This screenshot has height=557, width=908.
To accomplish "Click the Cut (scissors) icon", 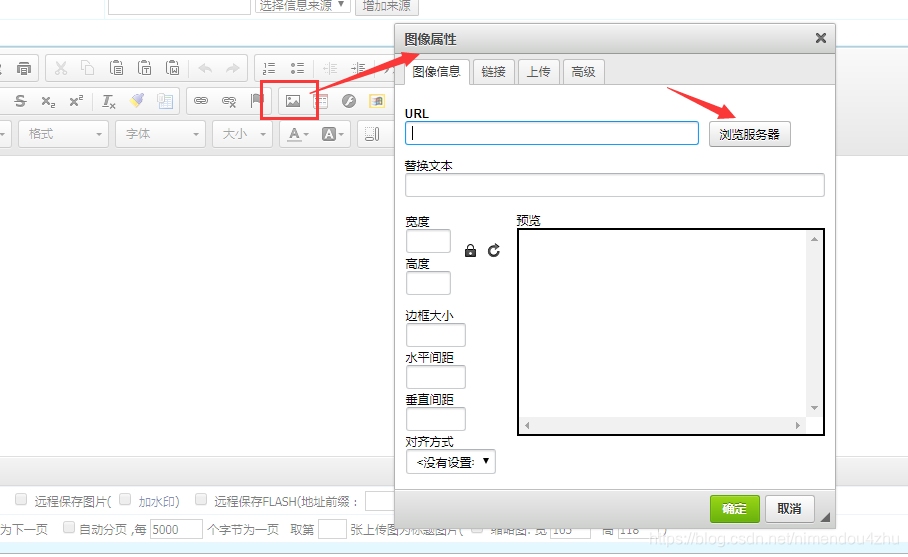I will [x=61, y=68].
